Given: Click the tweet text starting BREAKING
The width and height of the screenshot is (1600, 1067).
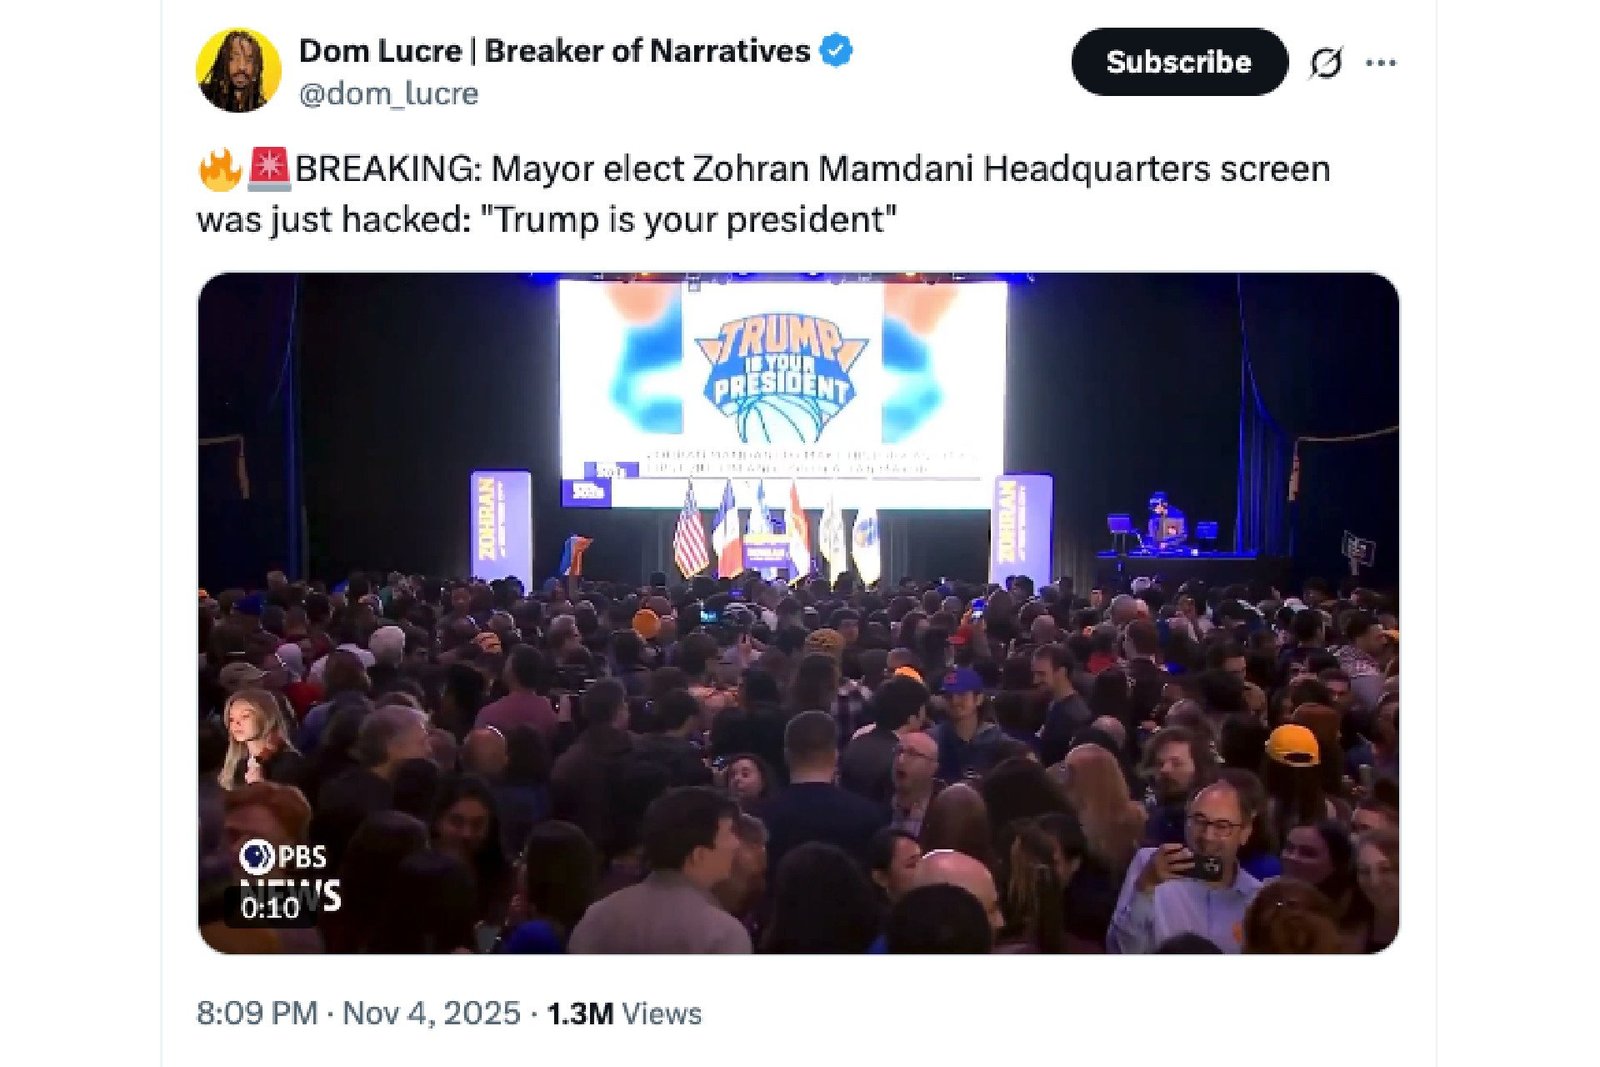Looking at the screenshot, I should 763,194.
